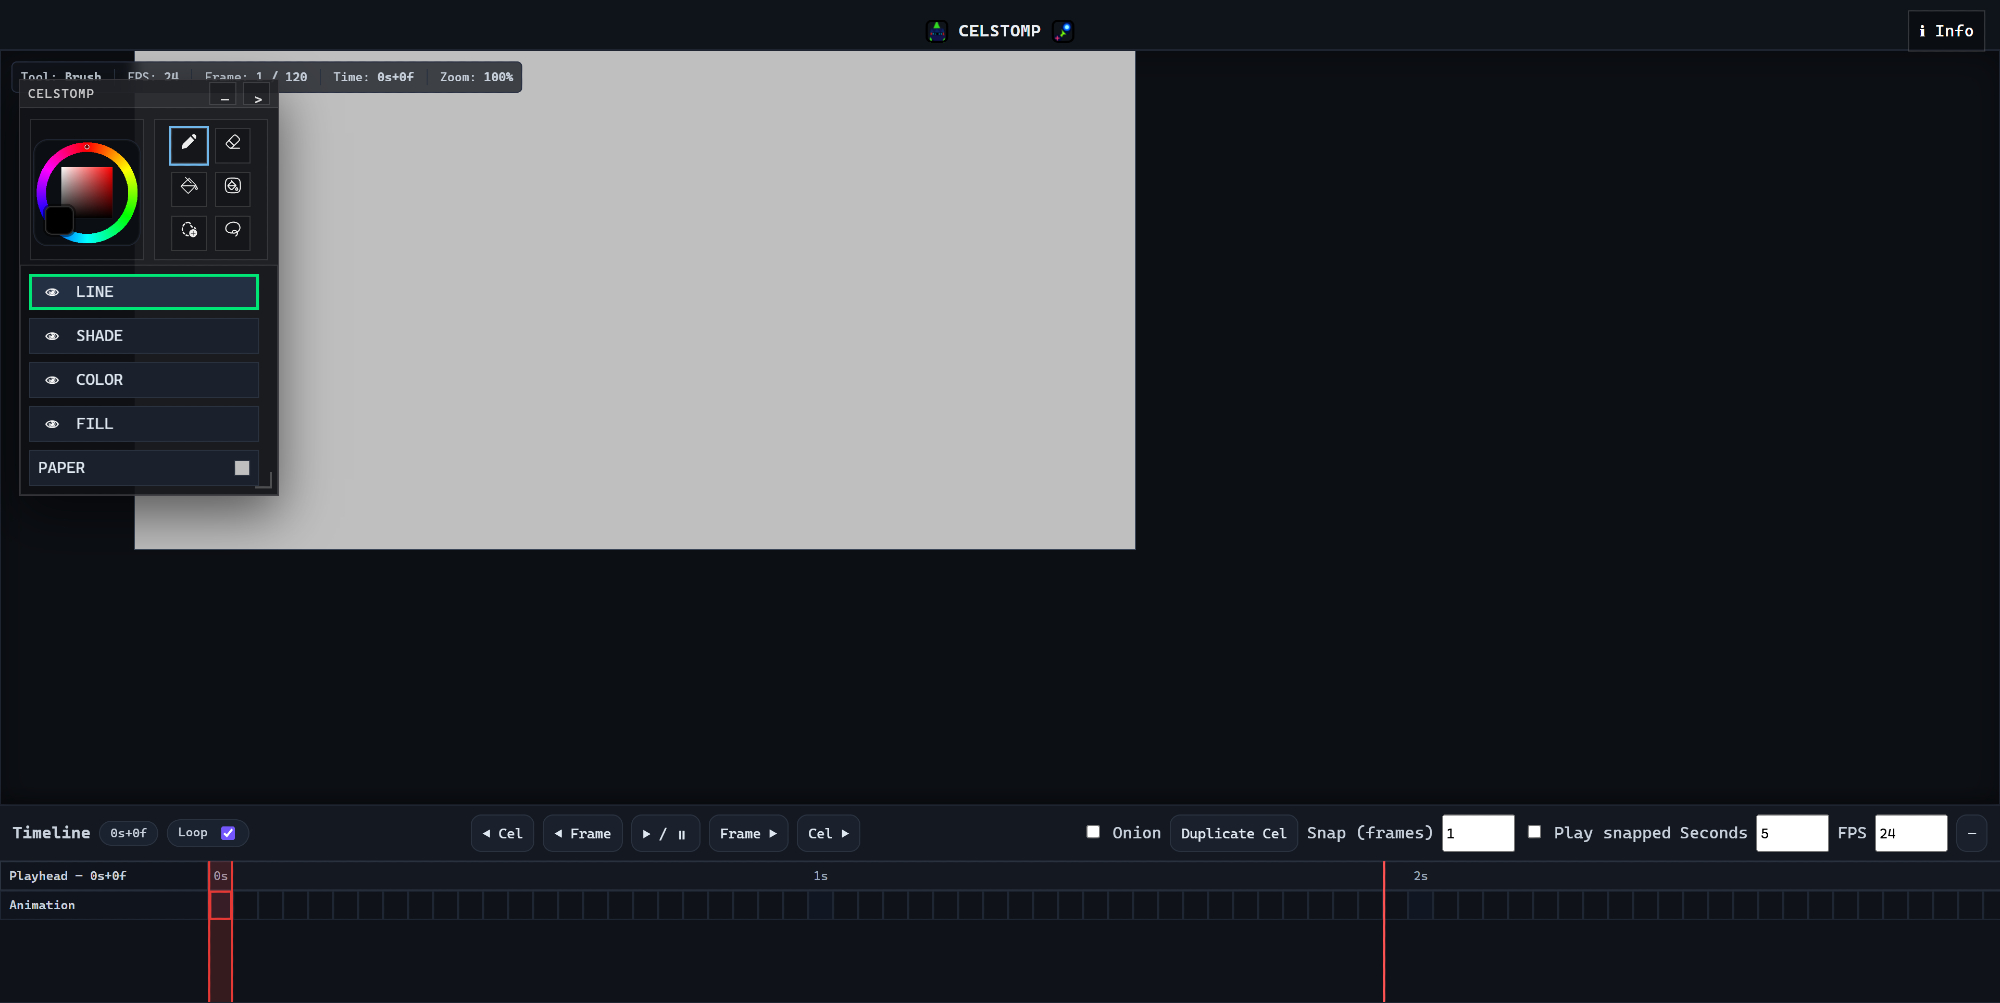Click the Duplicate Cel button
Viewport: 2000px width, 1003px height.
[x=1233, y=833]
